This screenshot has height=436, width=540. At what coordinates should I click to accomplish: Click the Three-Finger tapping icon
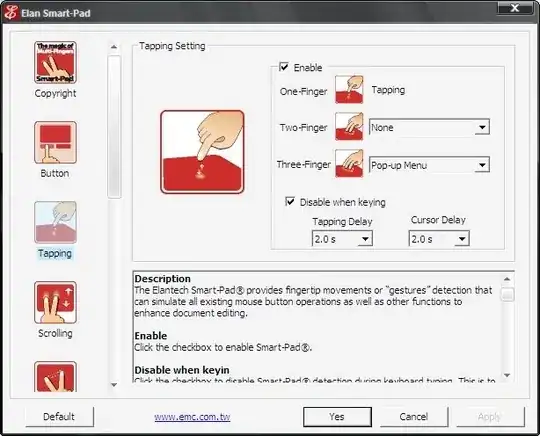pyautogui.click(x=349, y=163)
